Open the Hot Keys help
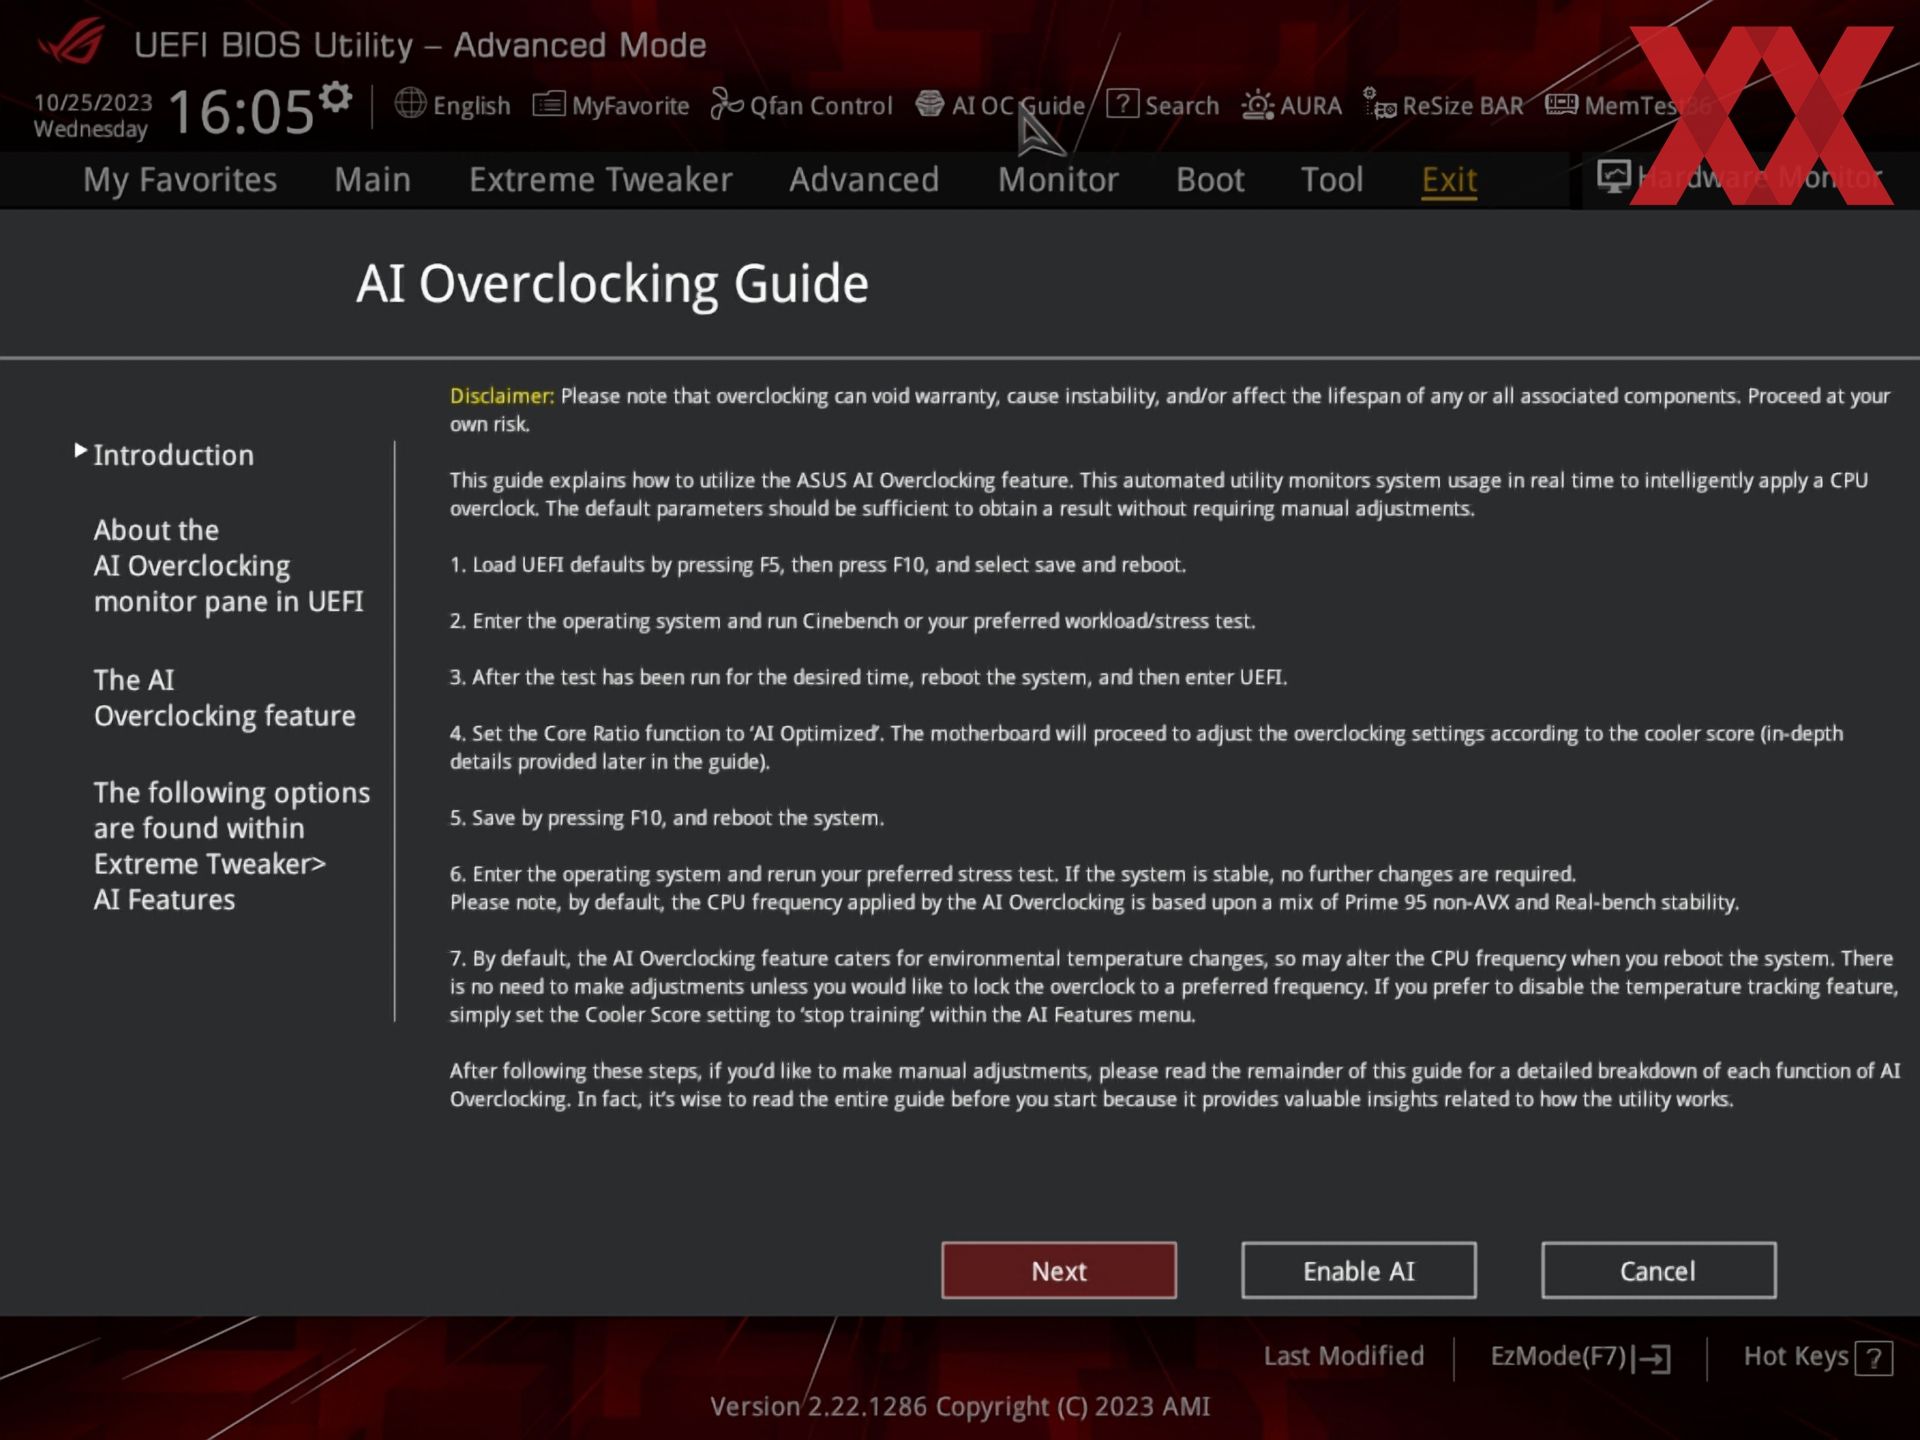 tap(1817, 1357)
